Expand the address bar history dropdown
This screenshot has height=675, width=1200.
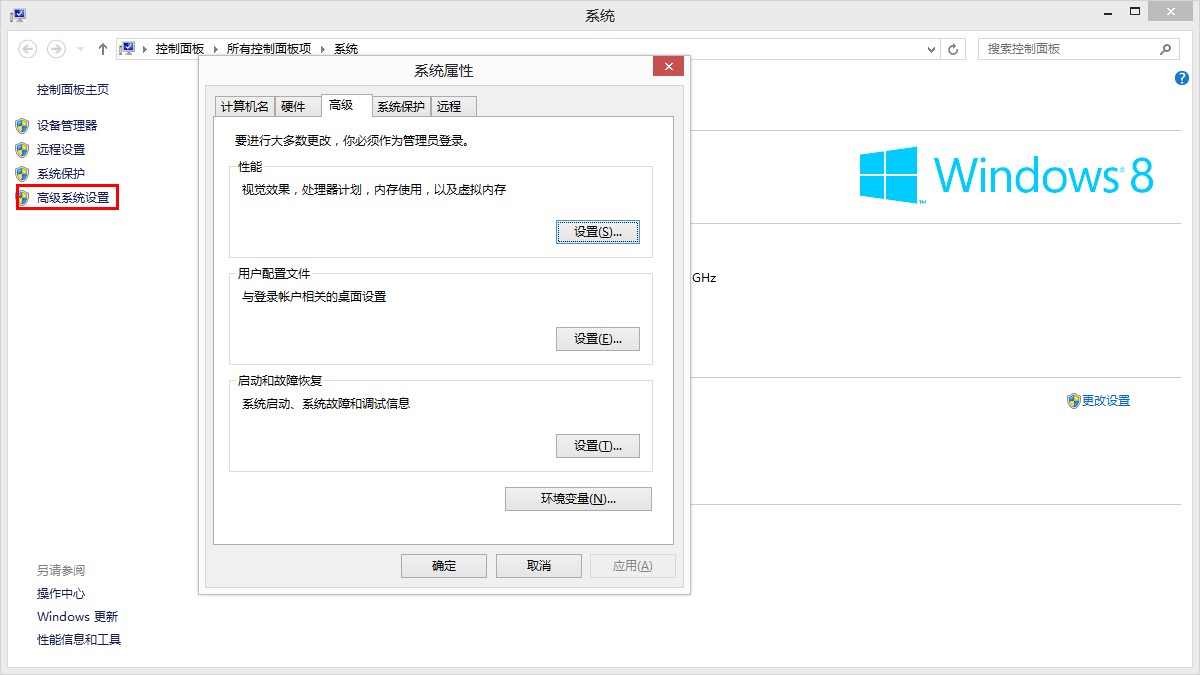tap(932, 49)
